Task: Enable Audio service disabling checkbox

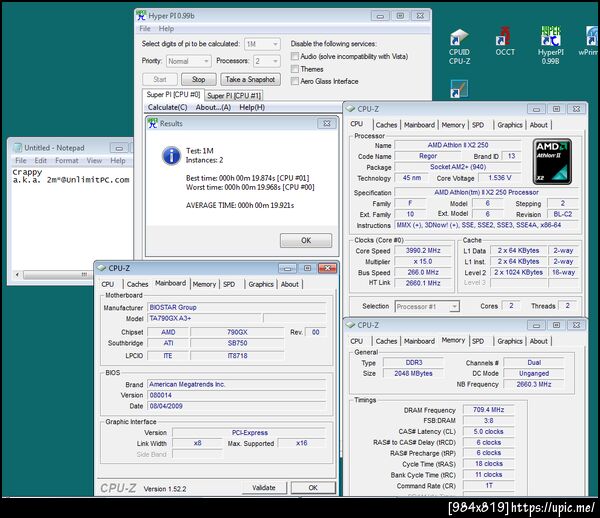Action: tap(295, 56)
